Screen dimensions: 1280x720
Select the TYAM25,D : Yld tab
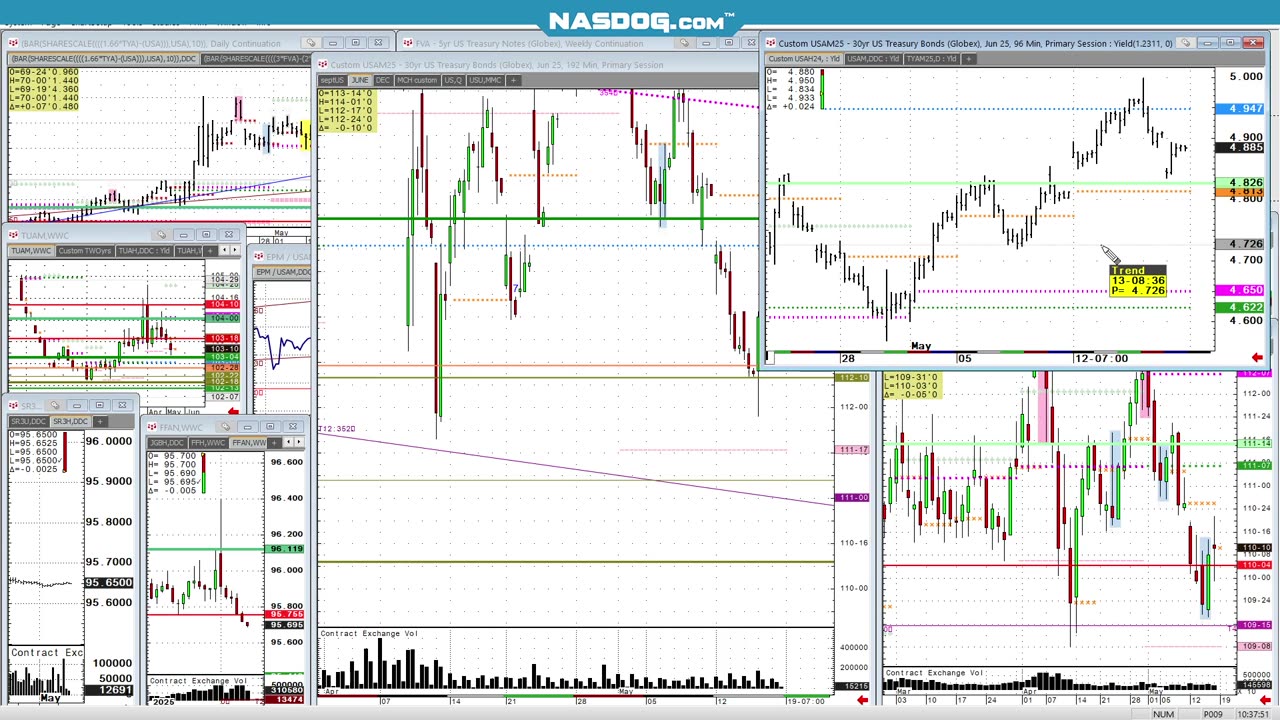coord(930,59)
